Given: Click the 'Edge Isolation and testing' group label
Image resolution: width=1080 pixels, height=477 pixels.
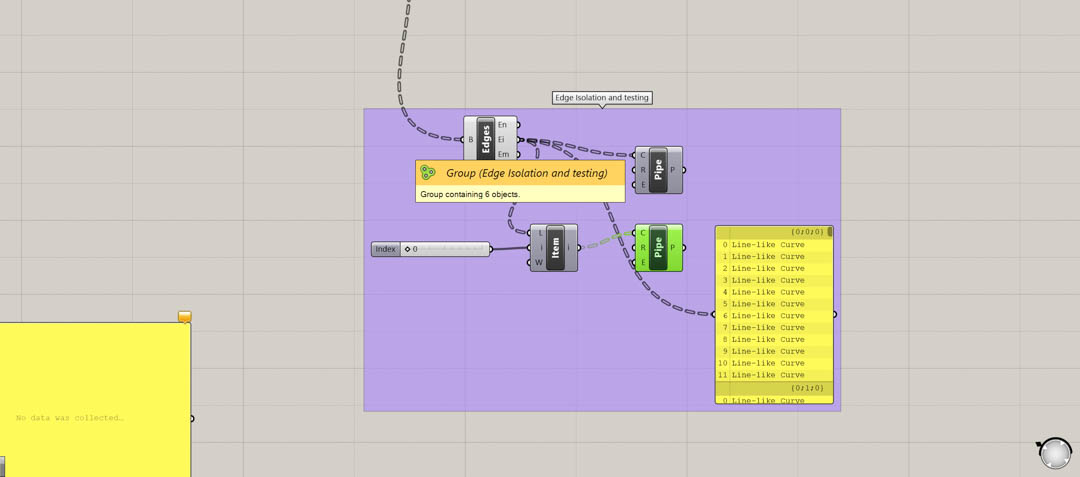Looking at the screenshot, I should (602, 98).
